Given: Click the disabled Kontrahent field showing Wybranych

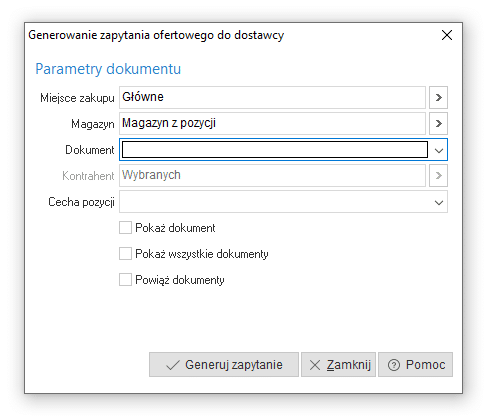Looking at the screenshot, I should pos(272,175).
